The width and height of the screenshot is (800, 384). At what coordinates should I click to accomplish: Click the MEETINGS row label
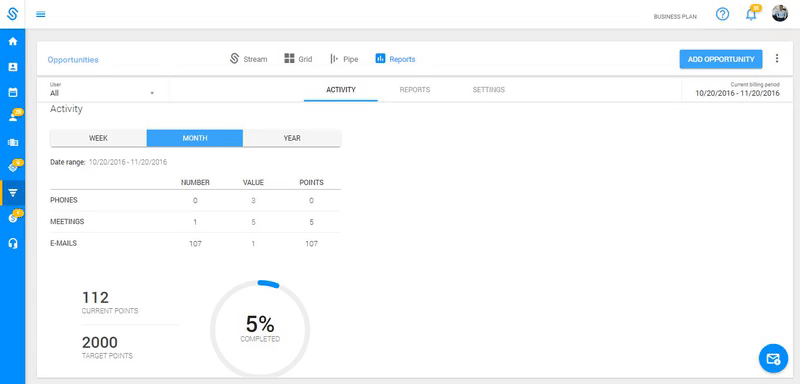[67, 222]
